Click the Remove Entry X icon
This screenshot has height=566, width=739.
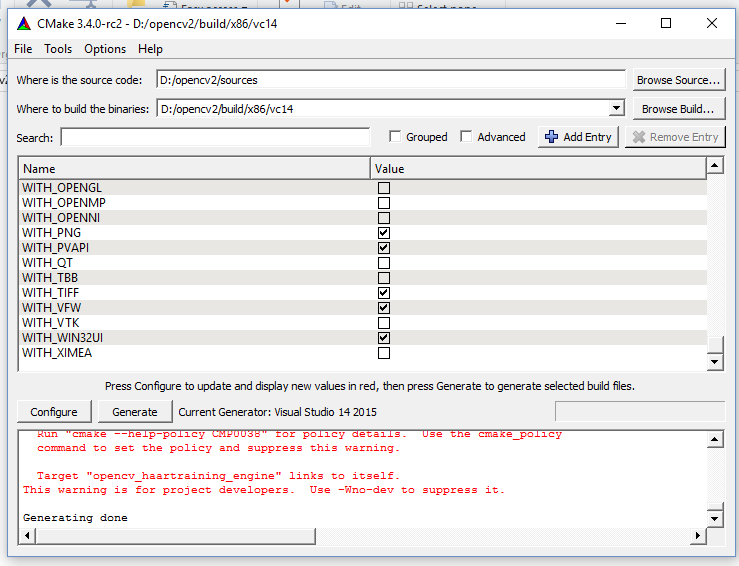point(639,137)
